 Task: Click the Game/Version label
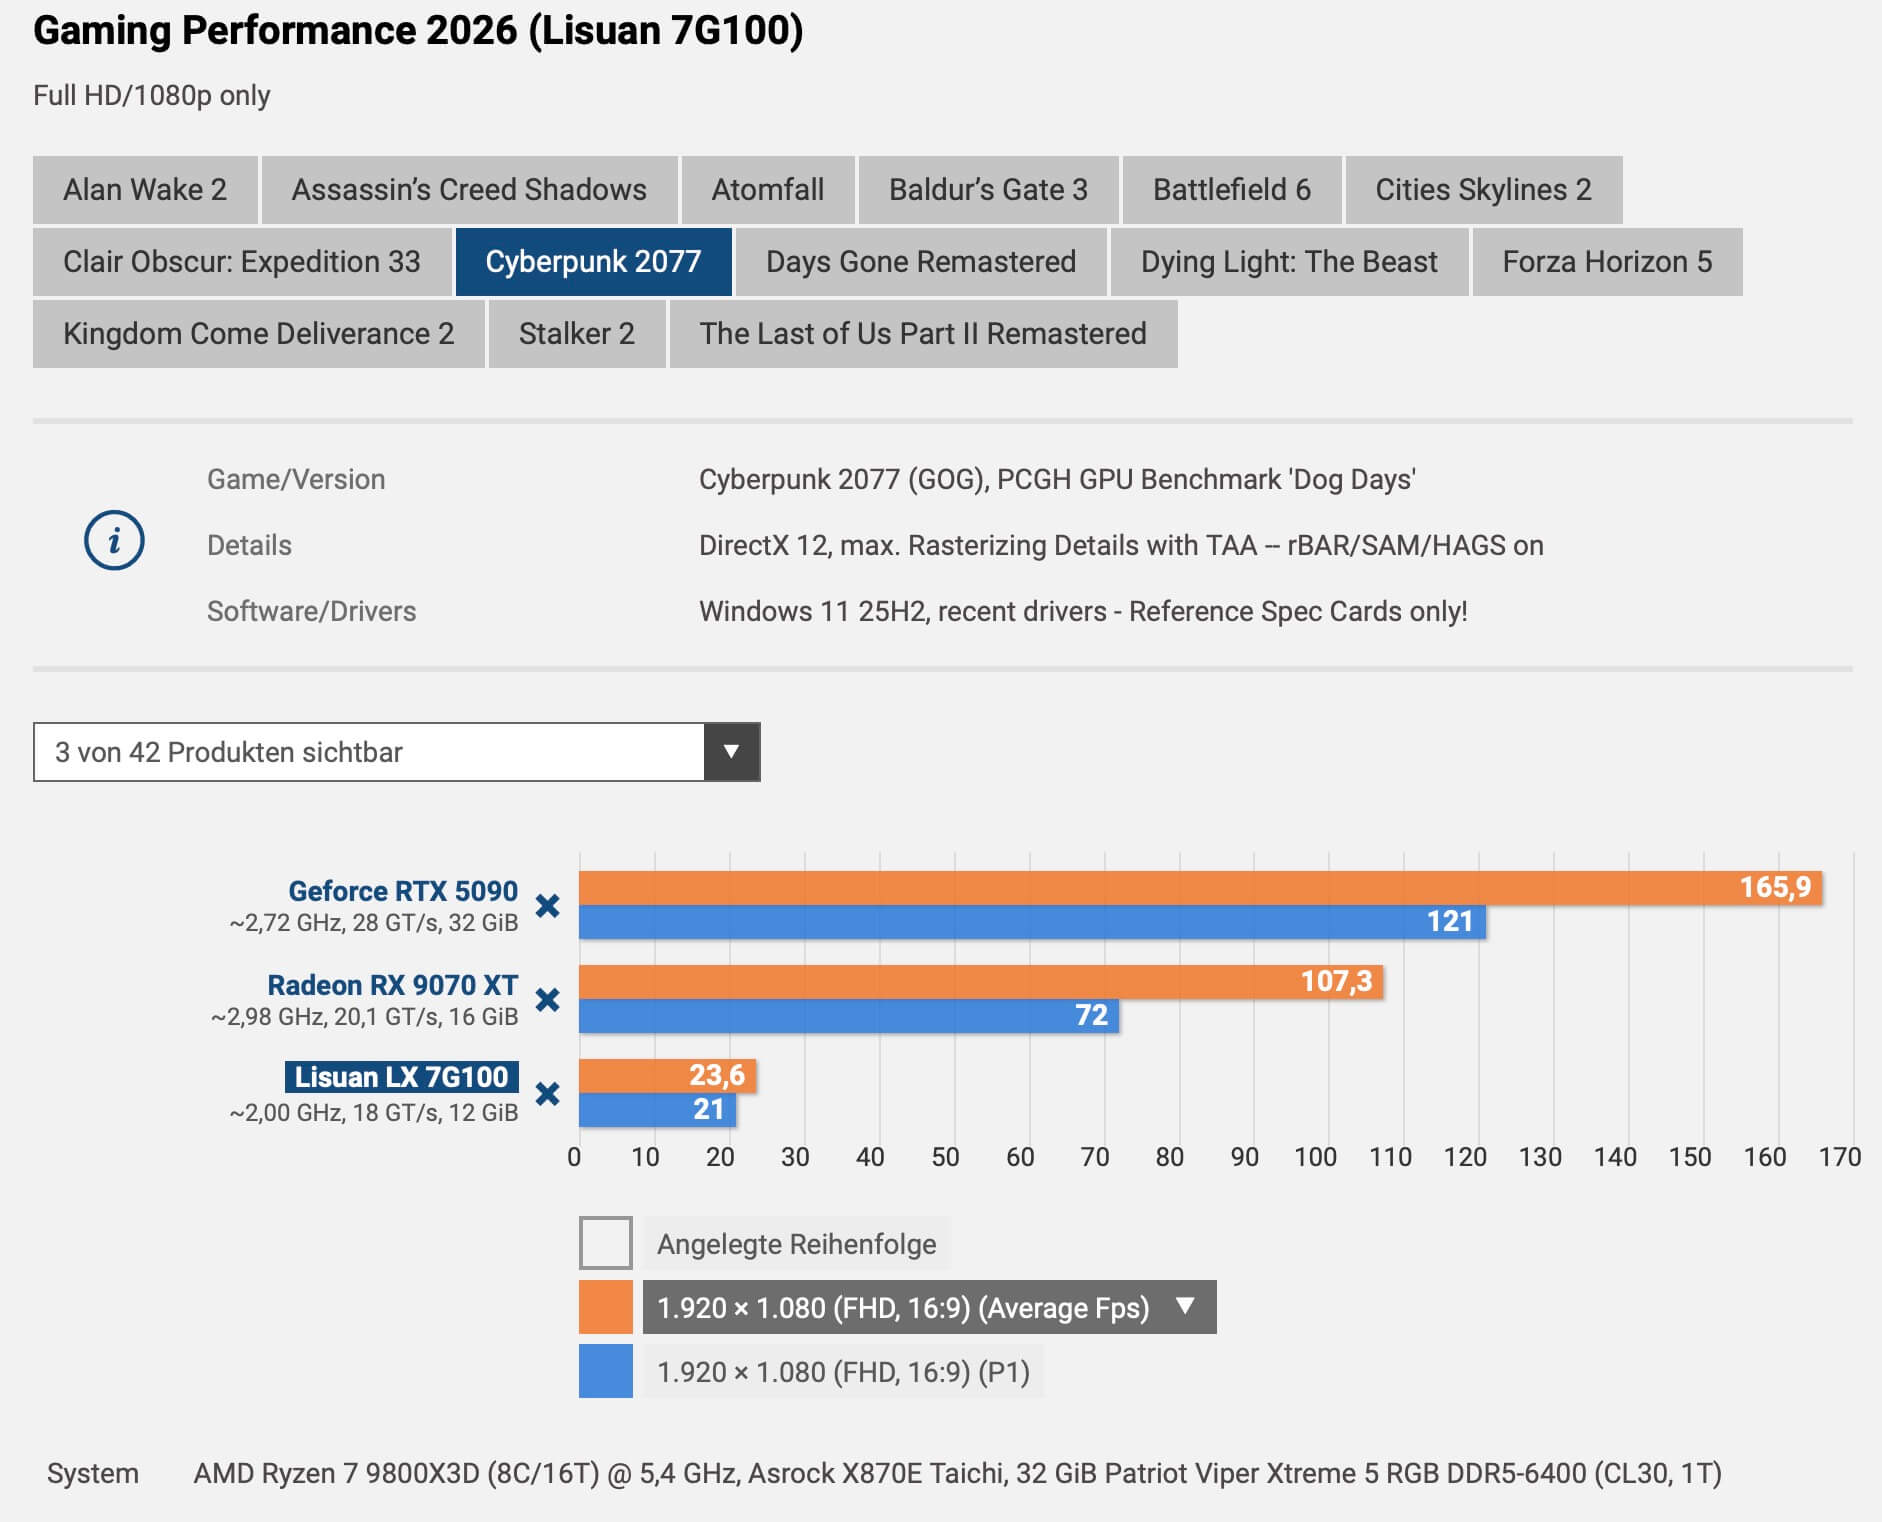click(x=296, y=480)
